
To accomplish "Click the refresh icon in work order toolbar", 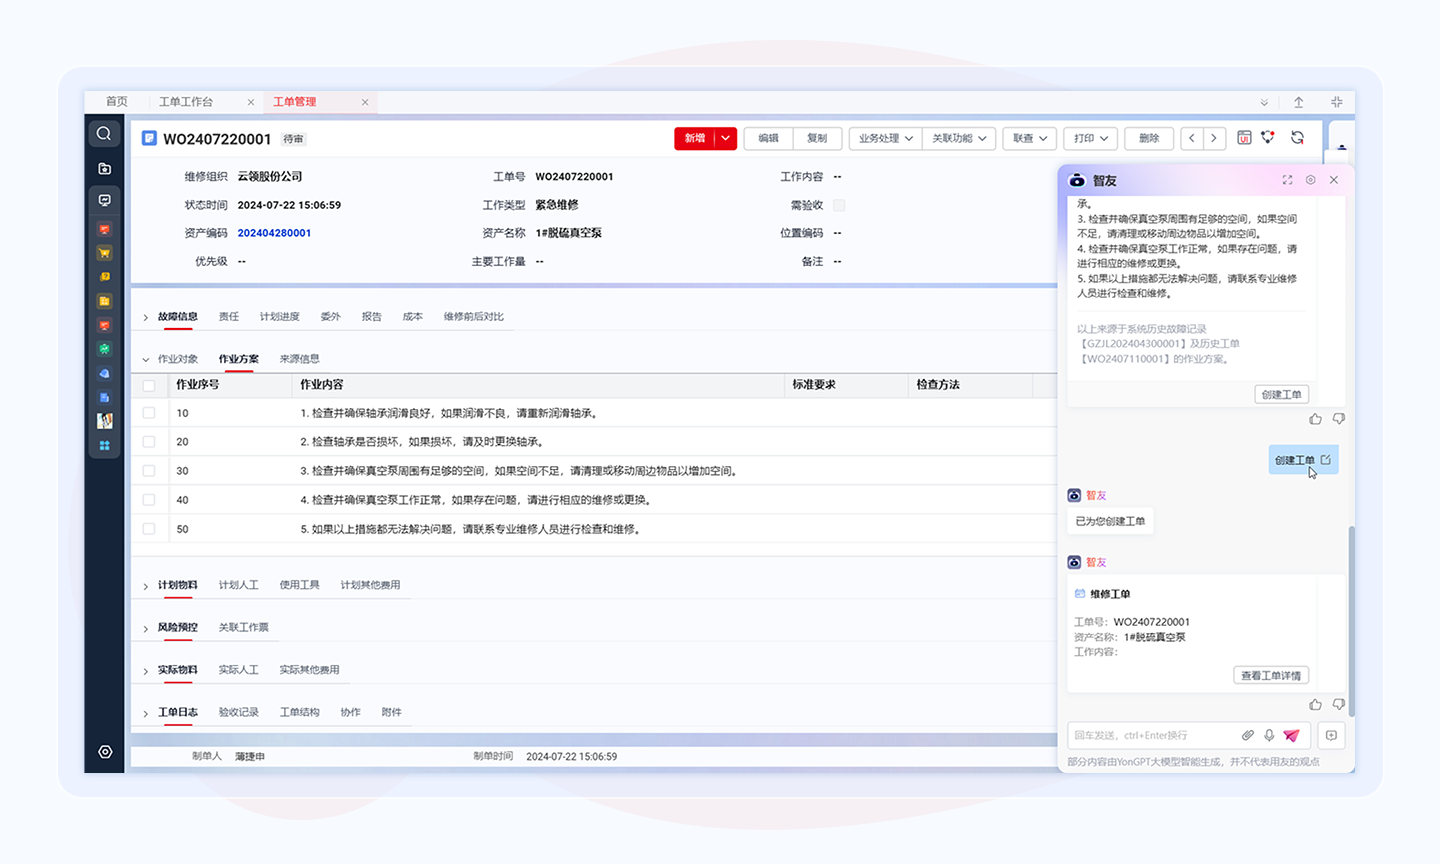I will coord(1297,138).
